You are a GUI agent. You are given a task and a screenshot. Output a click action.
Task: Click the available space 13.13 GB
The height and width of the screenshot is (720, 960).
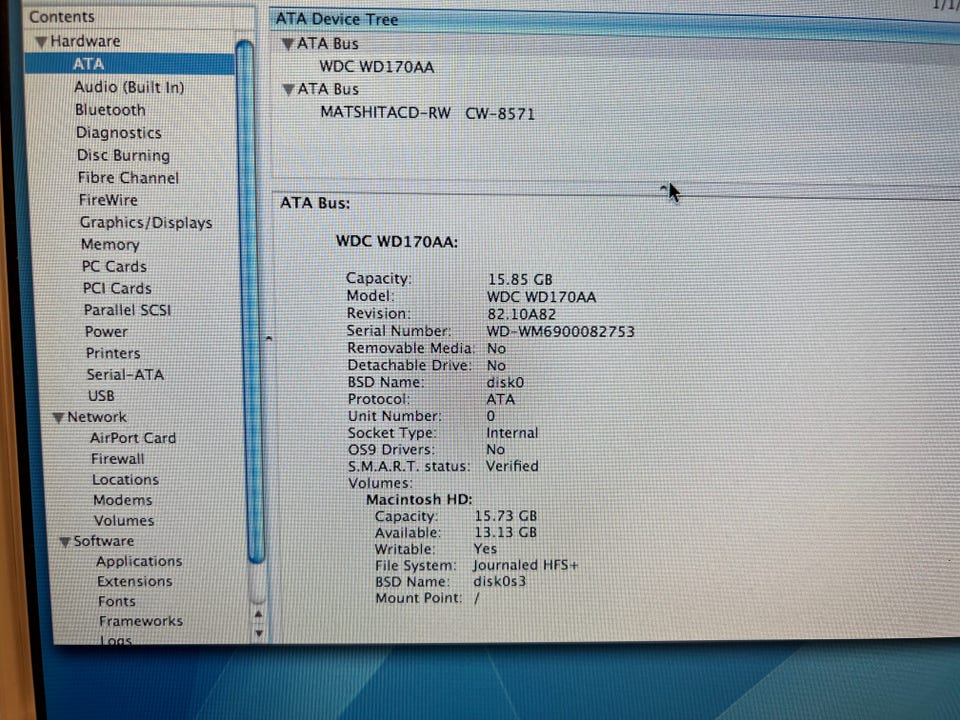coord(505,532)
